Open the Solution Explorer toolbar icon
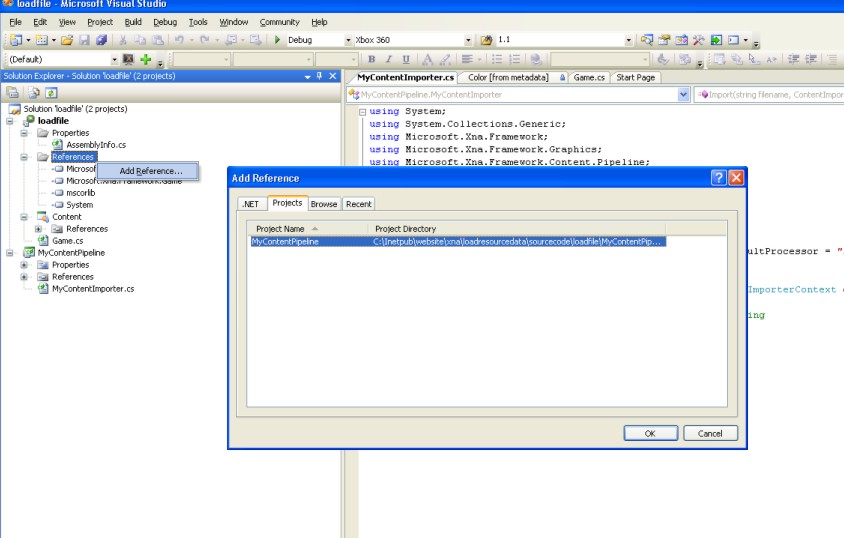844x538 pixels. pos(646,40)
